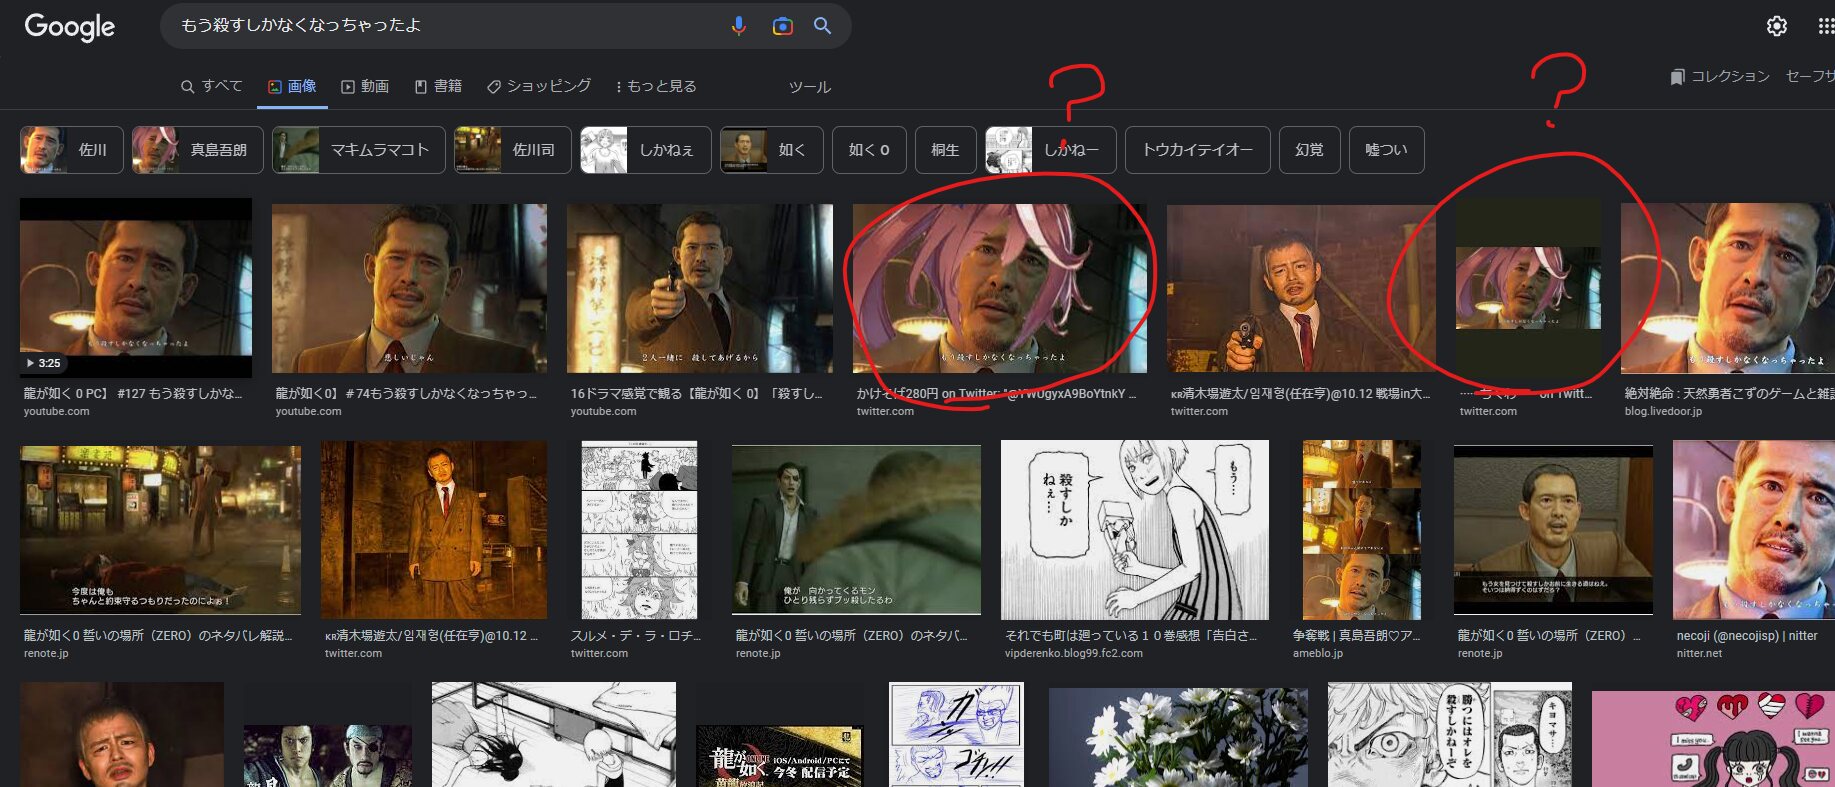This screenshot has height=787, width=1835.
Task: Open the blog.livedoor.jp close-up face thumbnail
Action: pos(1728,288)
